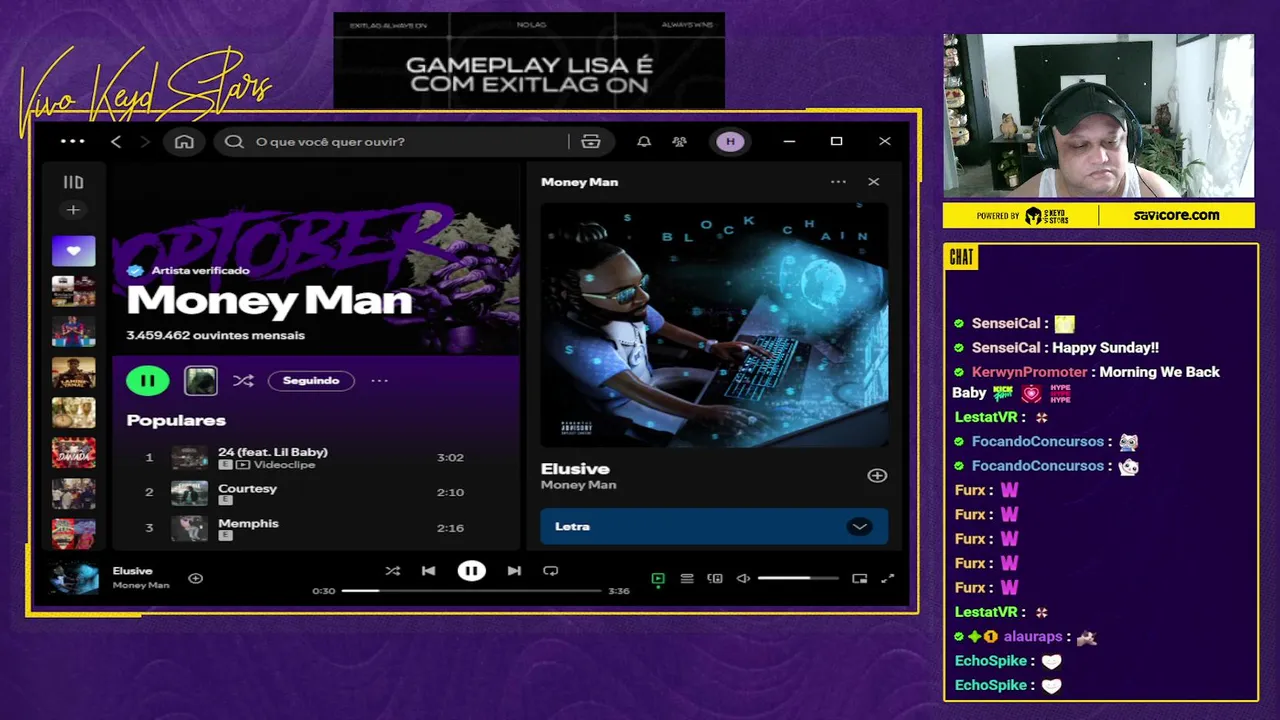Screen dimensions: 1280x720
Task: Click the chat message 'Happy Sunday!!'
Action: pos(1106,348)
